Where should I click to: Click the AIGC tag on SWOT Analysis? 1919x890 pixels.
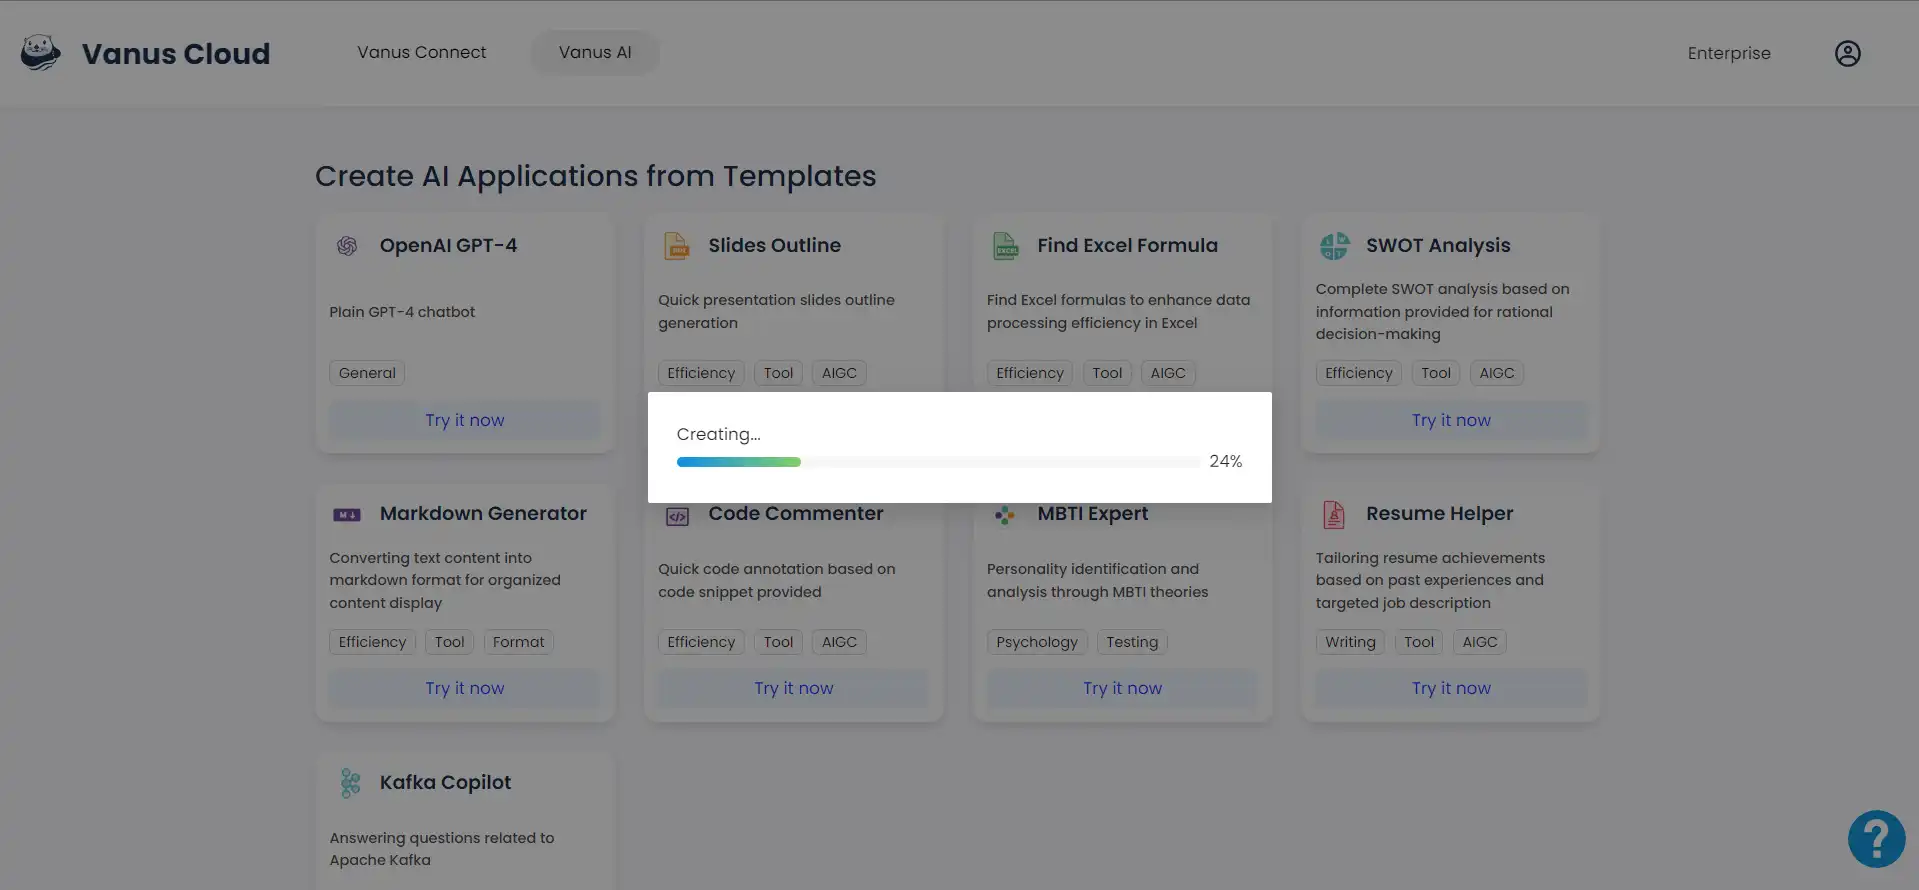(1497, 373)
